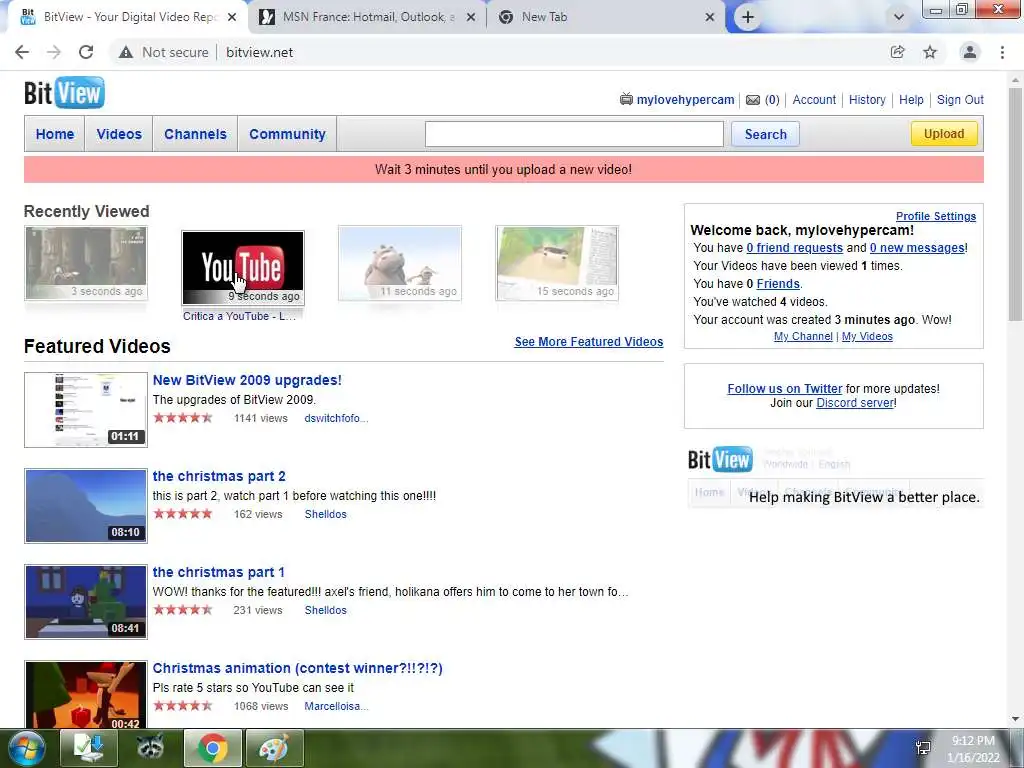Close the New Tab tab
The height and width of the screenshot is (768, 1024).
point(710,17)
